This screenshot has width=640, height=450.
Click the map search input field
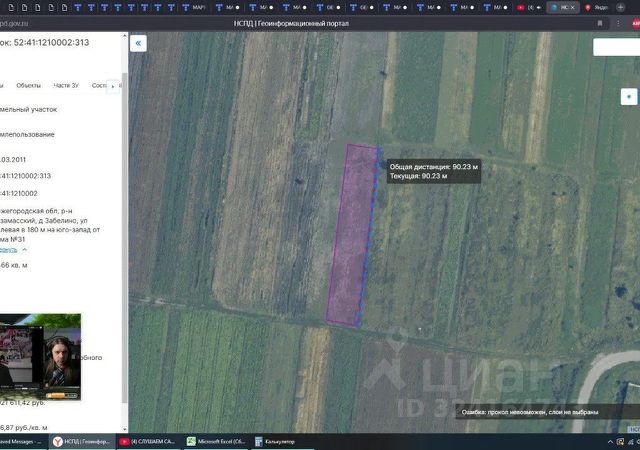[x=616, y=47]
